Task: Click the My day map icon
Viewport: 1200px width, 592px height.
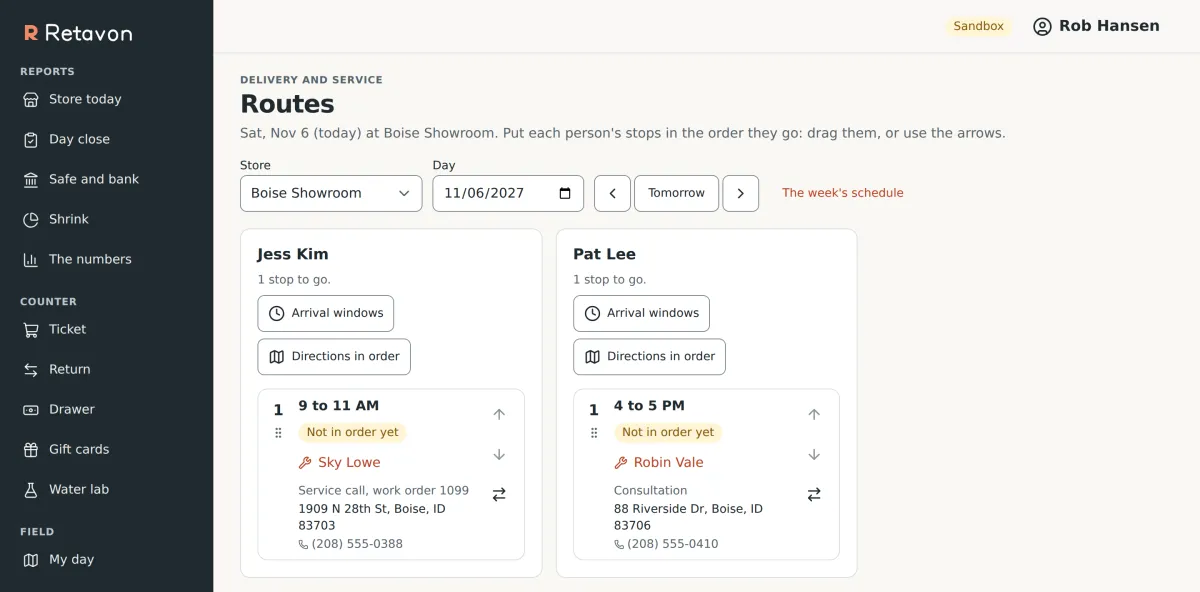Action: 31,559
